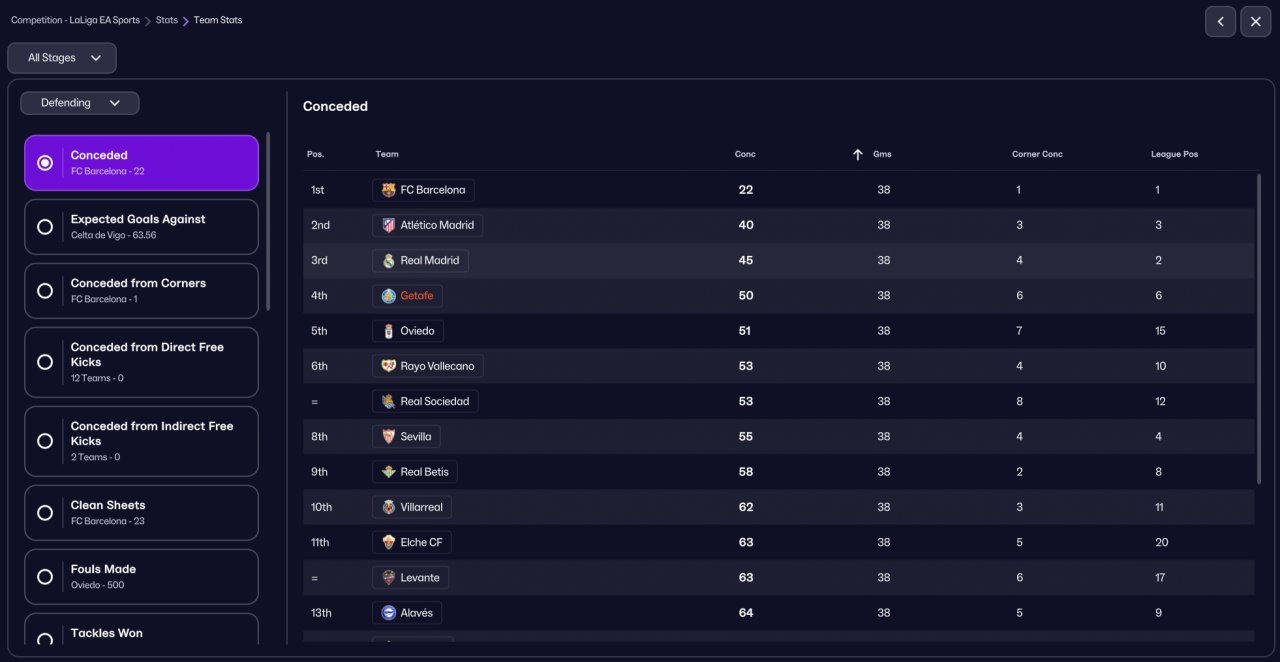Open Competition - LaLiga EA Sports breadcrumb
Viewport: 1280px width, 662px height.
[x=75, y=20]
